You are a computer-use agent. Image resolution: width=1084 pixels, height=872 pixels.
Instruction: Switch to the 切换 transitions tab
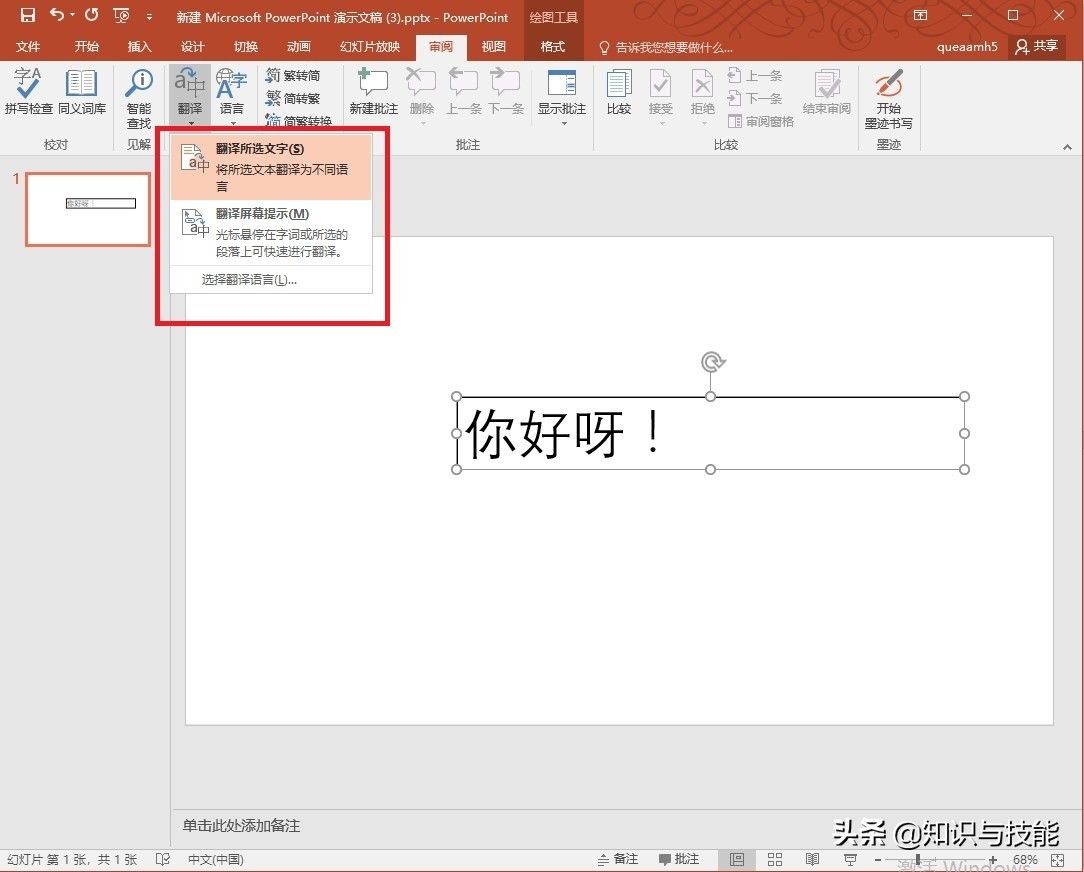245,46
